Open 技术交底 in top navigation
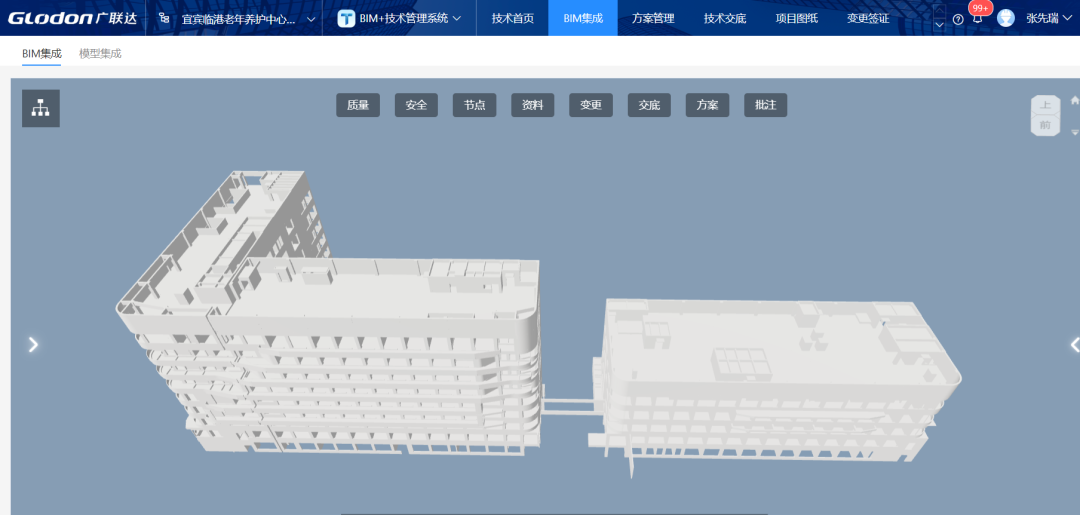 [x=725, y=19]
